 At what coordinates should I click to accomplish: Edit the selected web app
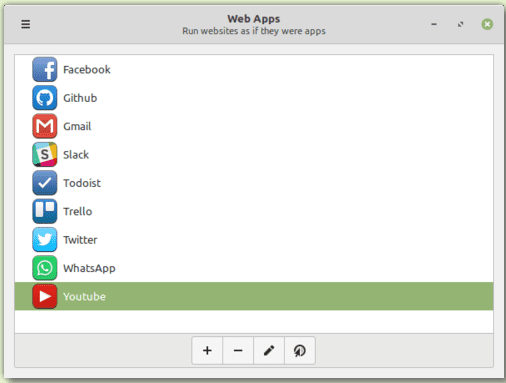269,350
